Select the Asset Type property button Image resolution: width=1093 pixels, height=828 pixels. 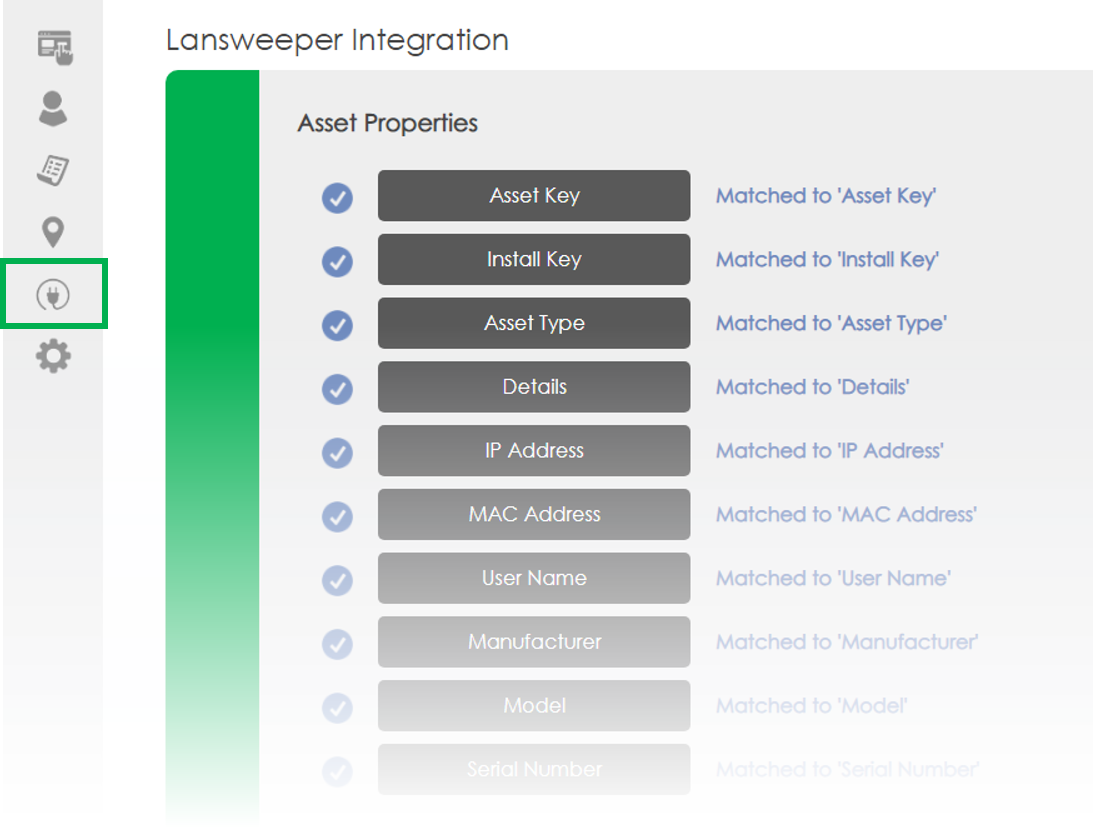pyautogui.click(x=534, y=323)
